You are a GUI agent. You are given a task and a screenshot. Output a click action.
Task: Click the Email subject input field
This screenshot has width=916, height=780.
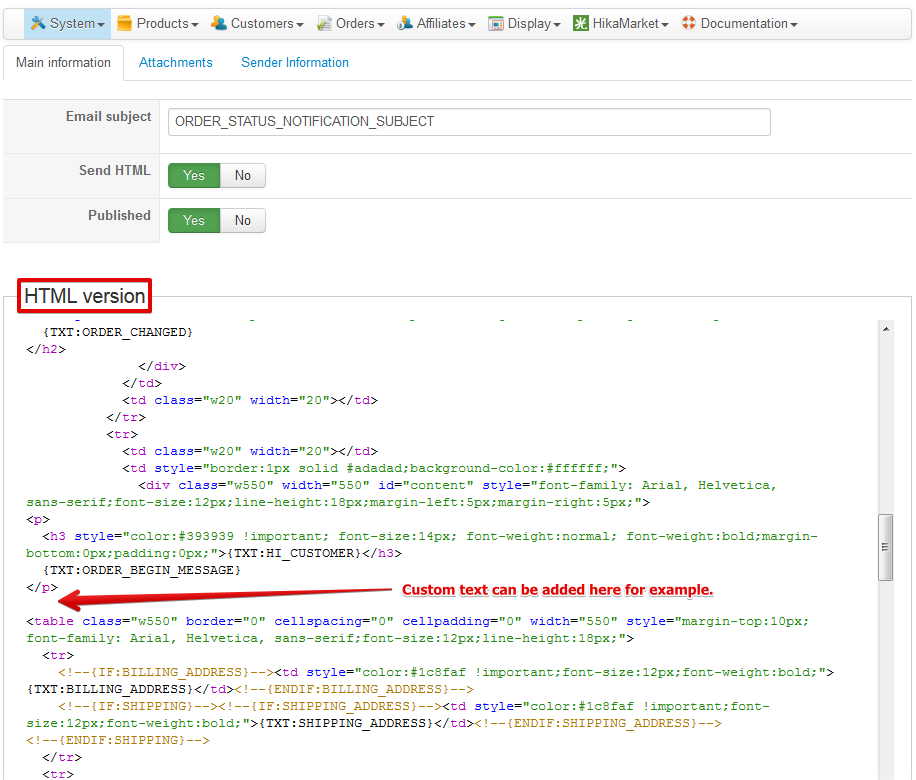(x=469, y=122)
